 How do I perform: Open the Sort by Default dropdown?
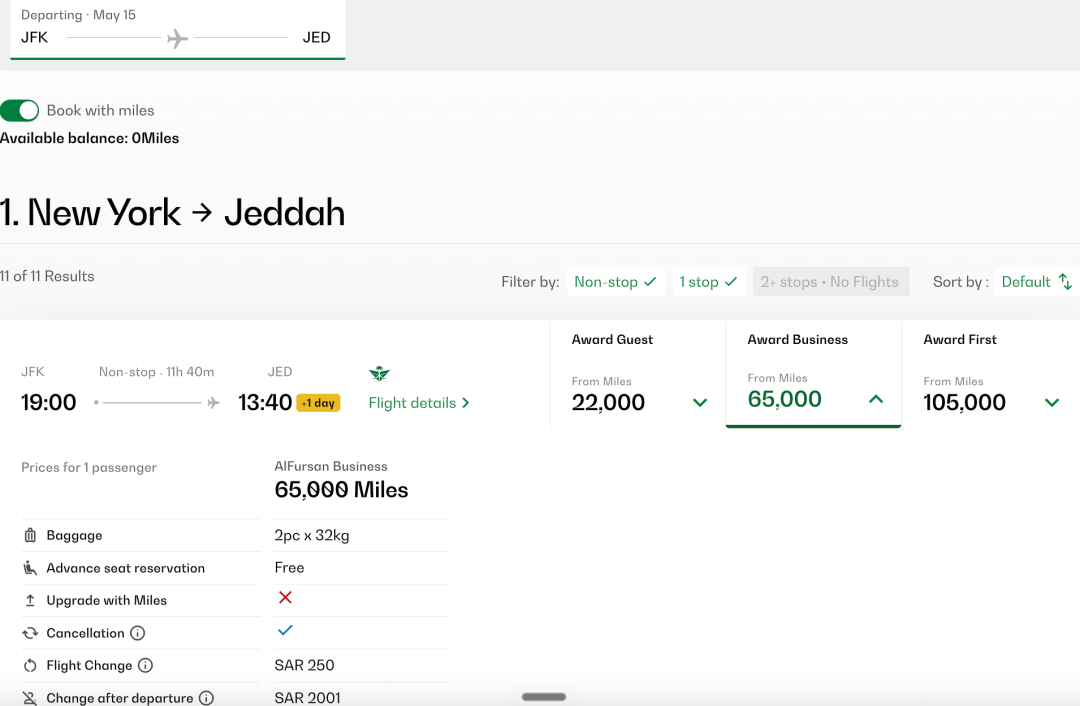click(1037, 282)
